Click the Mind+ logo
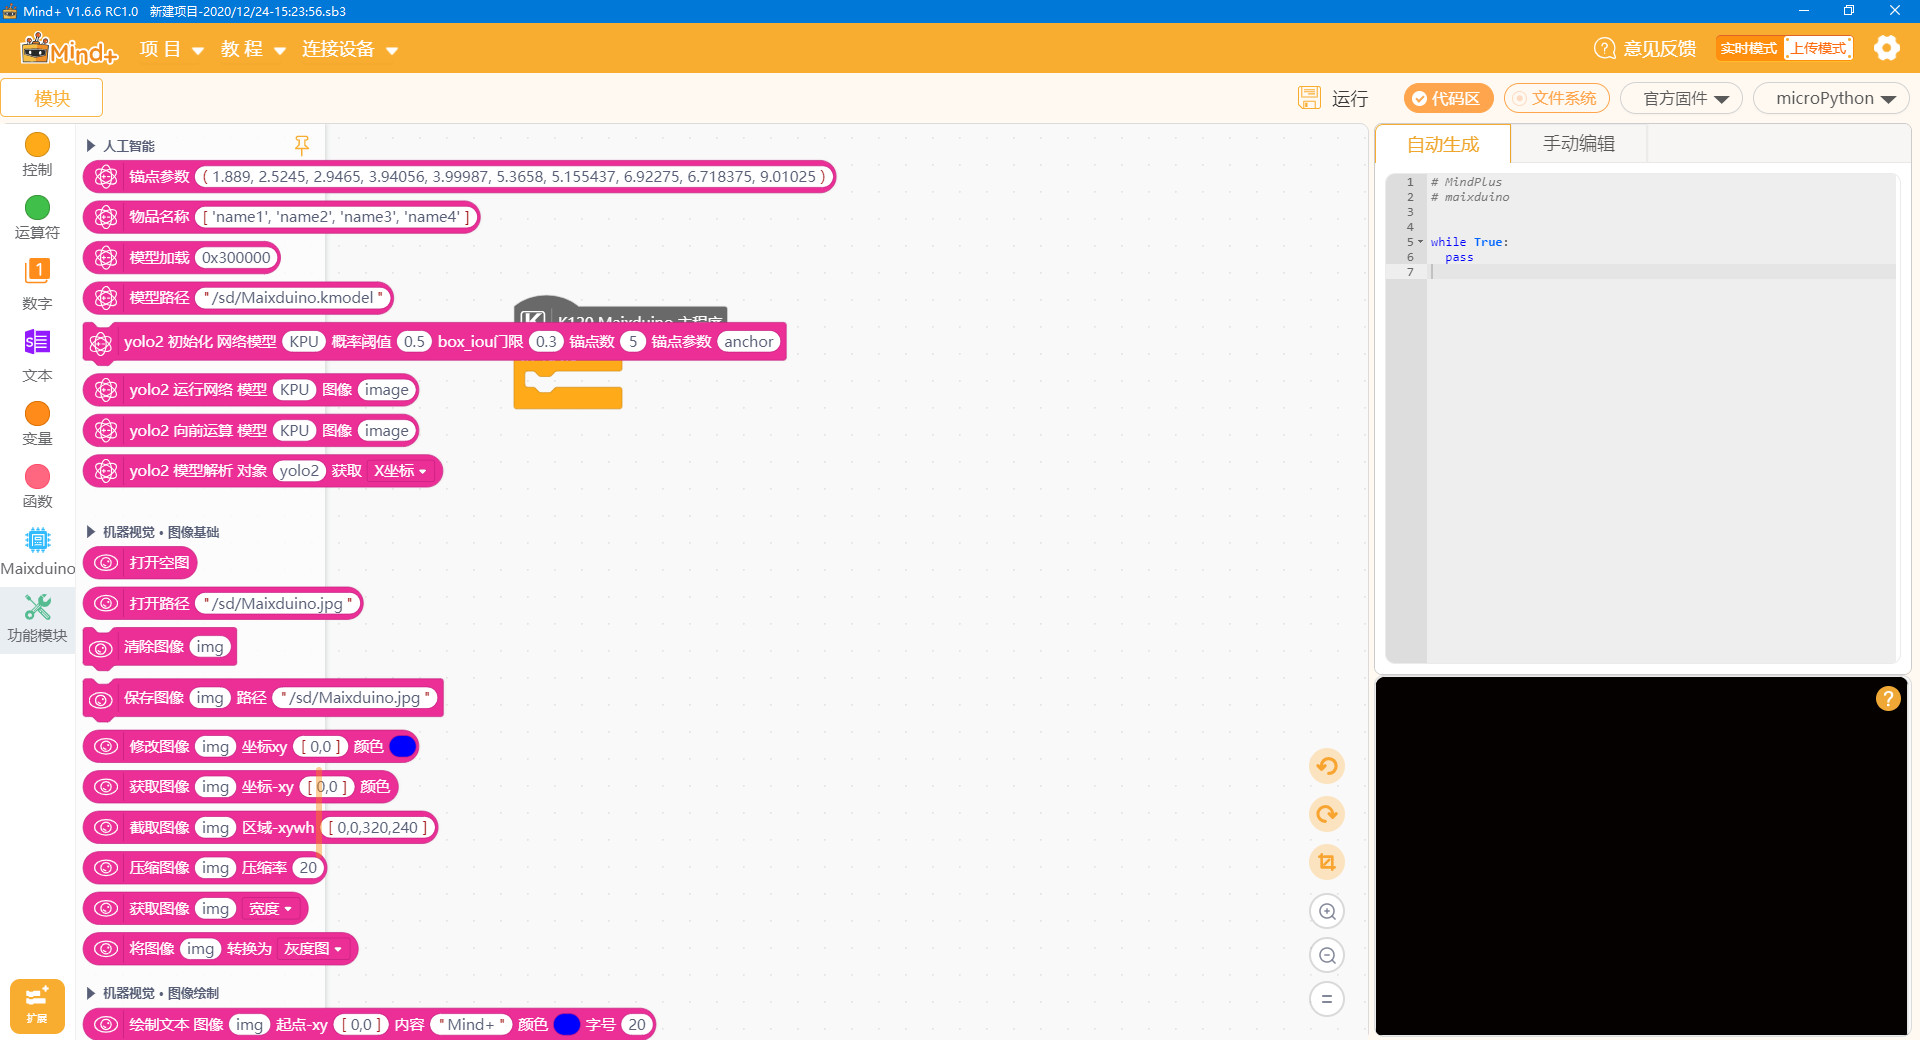This screenshot has width=1920, height=1040. 69,48
